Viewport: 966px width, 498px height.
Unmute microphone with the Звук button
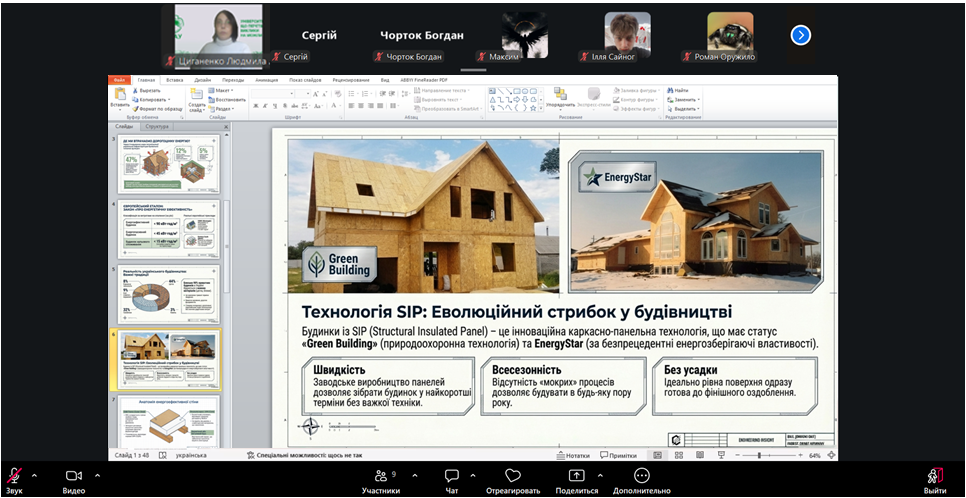point(14,477)
